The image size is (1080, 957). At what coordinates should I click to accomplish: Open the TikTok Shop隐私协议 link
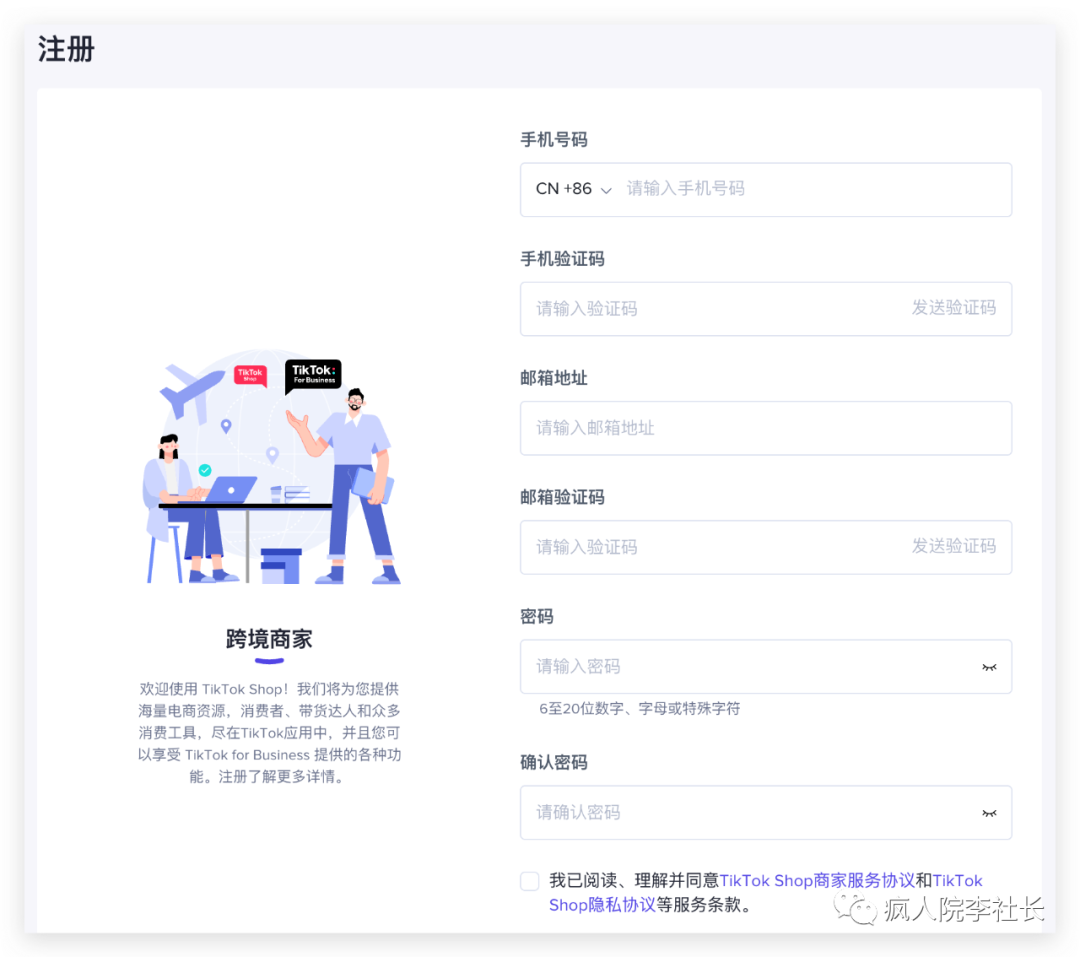pos(602,904)
